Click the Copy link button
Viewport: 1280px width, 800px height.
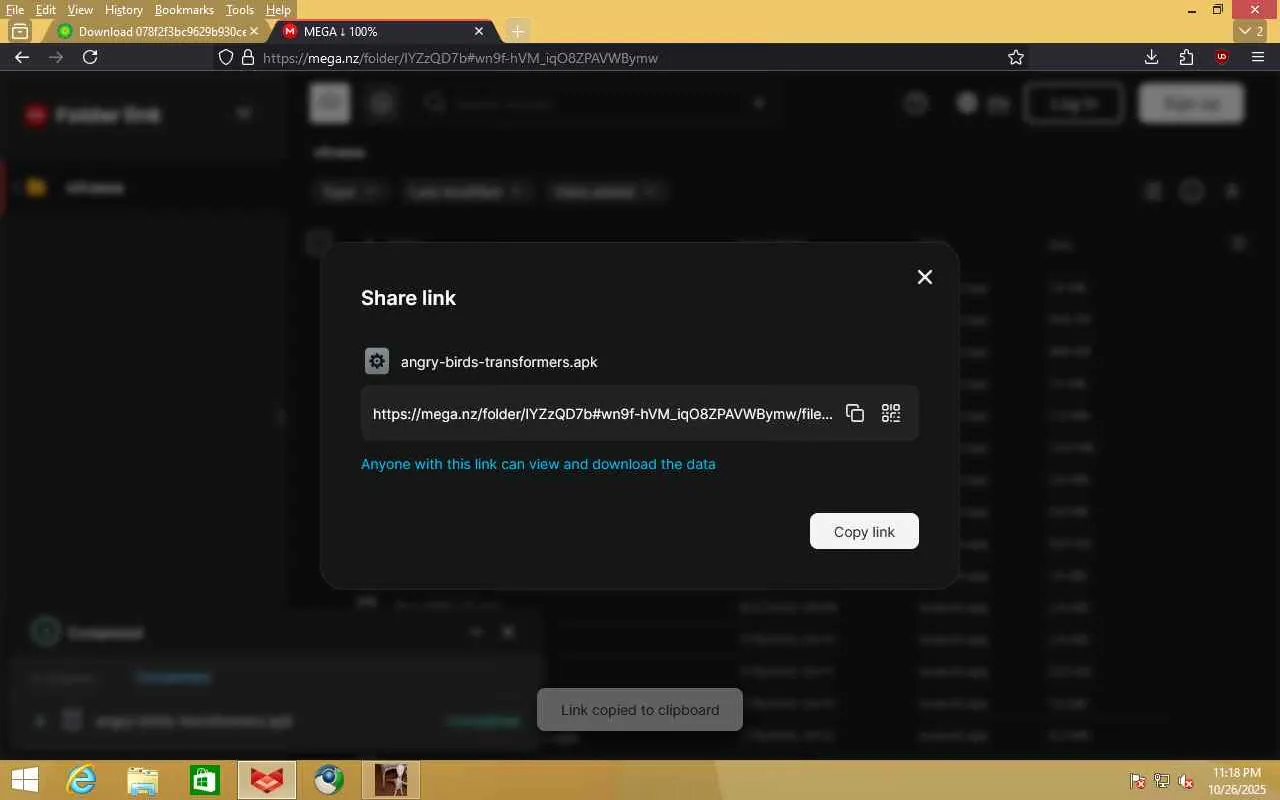point(864,531)
